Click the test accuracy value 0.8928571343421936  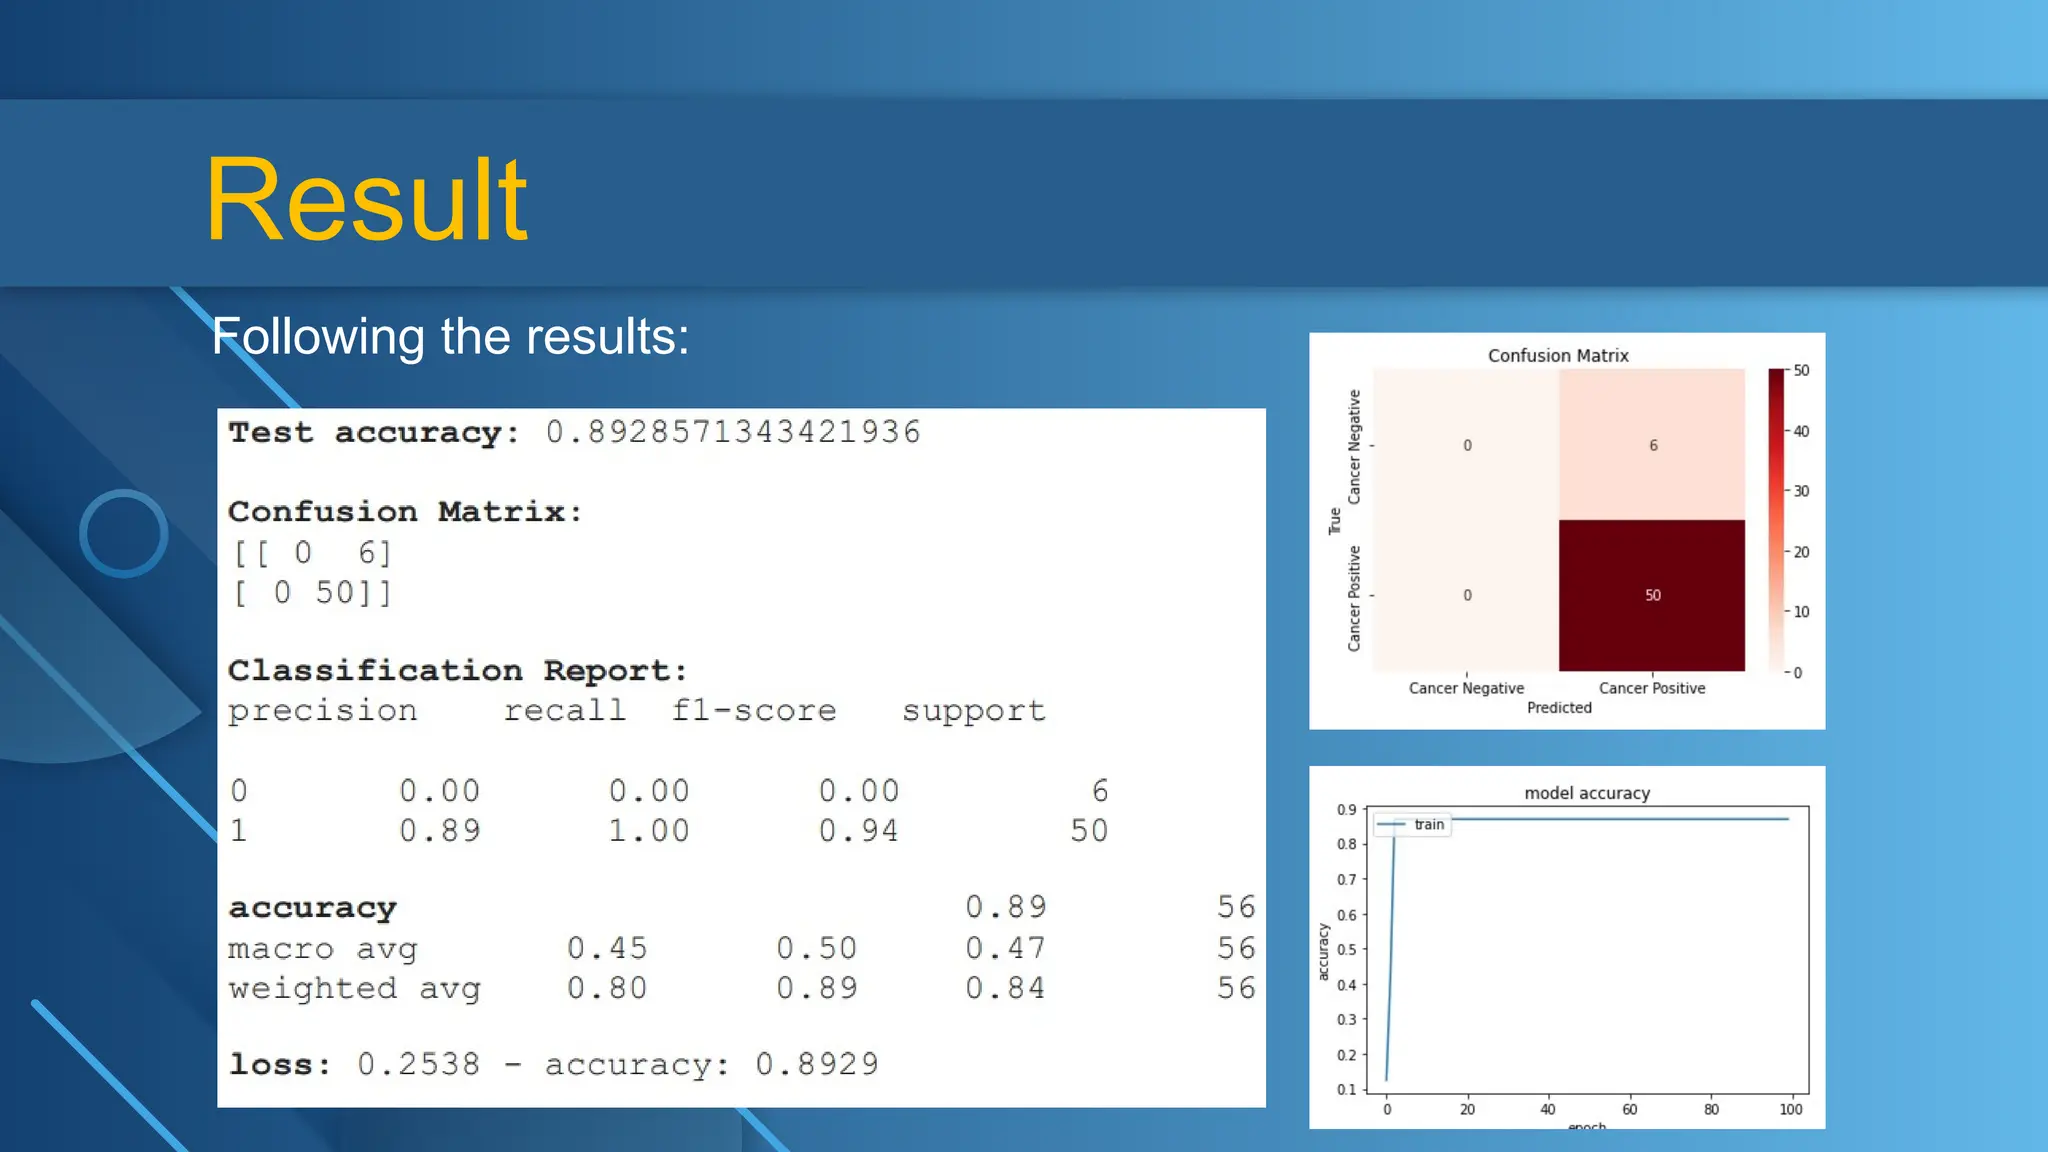tap(733, 432)
